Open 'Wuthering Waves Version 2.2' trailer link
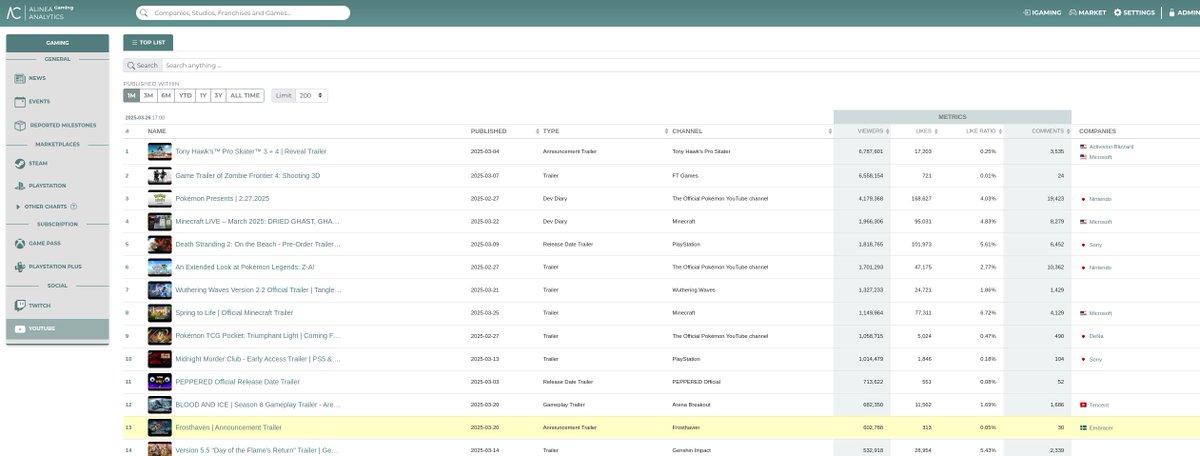The height and width of the screenshot is (456, 1200). pyautogui.click(x=258, y=290)
